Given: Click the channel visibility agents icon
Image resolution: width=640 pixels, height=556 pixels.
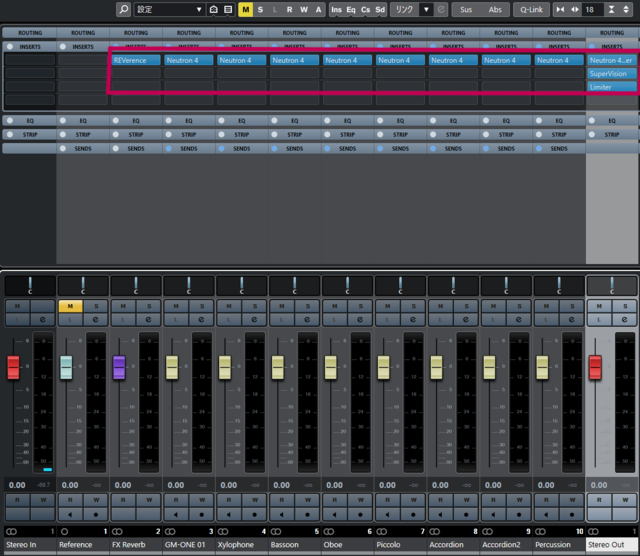Looking at the screenshot, I should (x=213, y=9).
